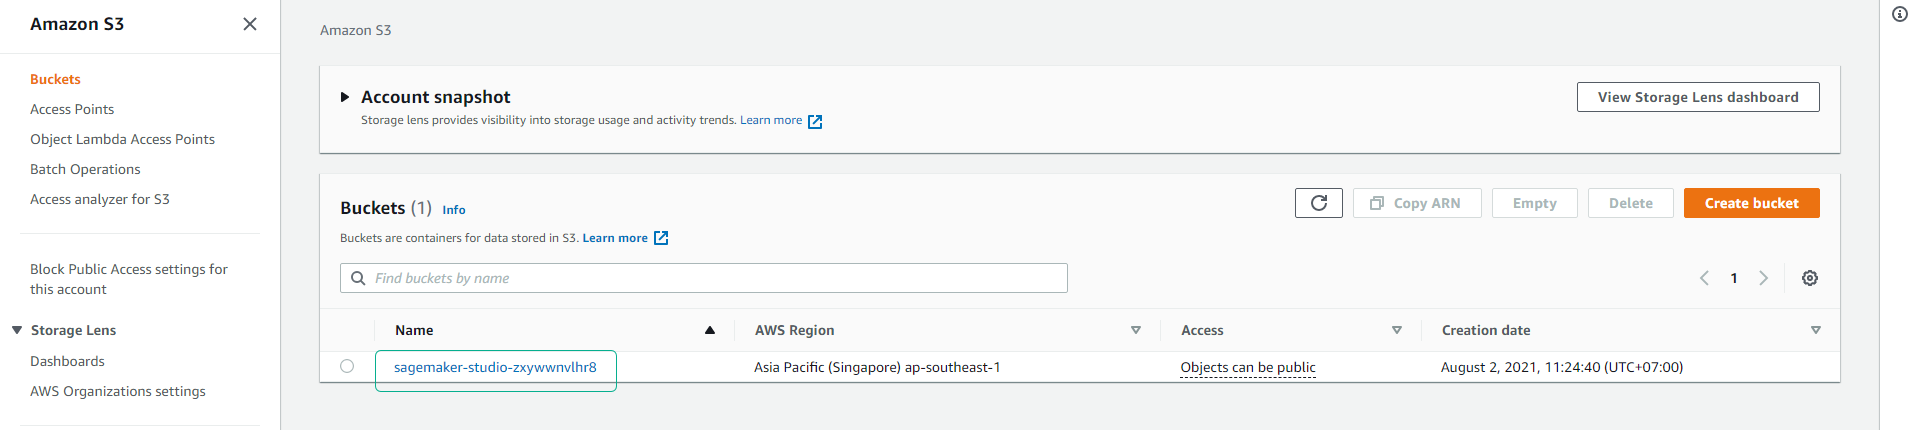Click Objects can be public access text
The image size is (1920, 430).
[1248, 367]
